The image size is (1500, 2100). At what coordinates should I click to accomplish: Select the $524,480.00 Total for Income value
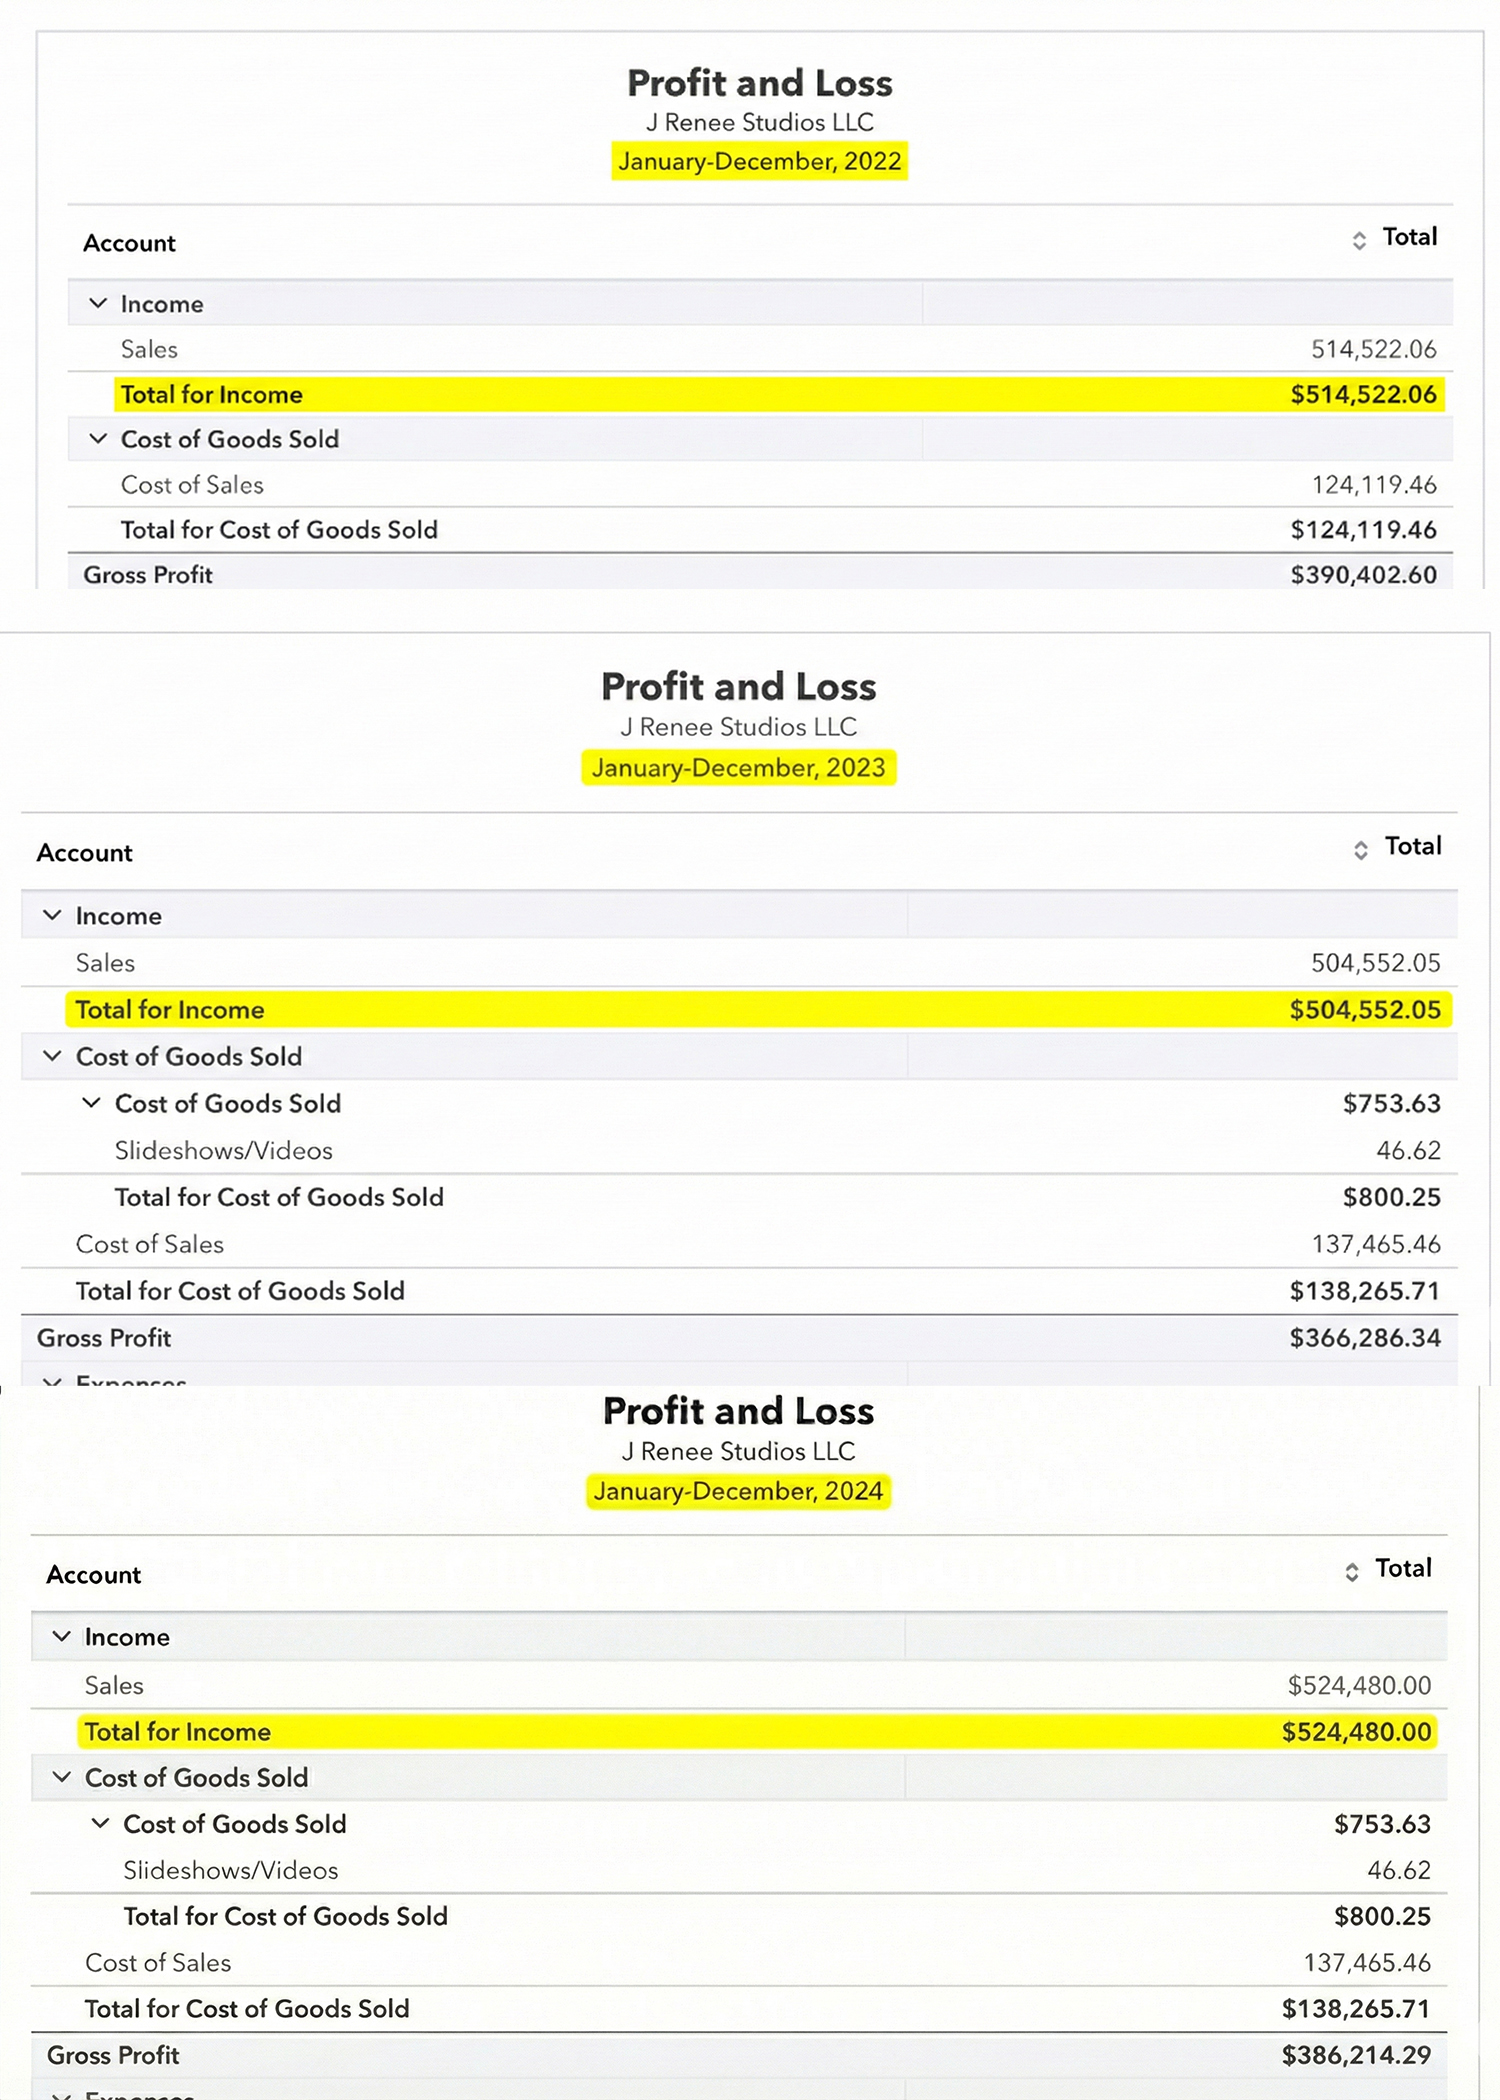tap(1356, 1732)
